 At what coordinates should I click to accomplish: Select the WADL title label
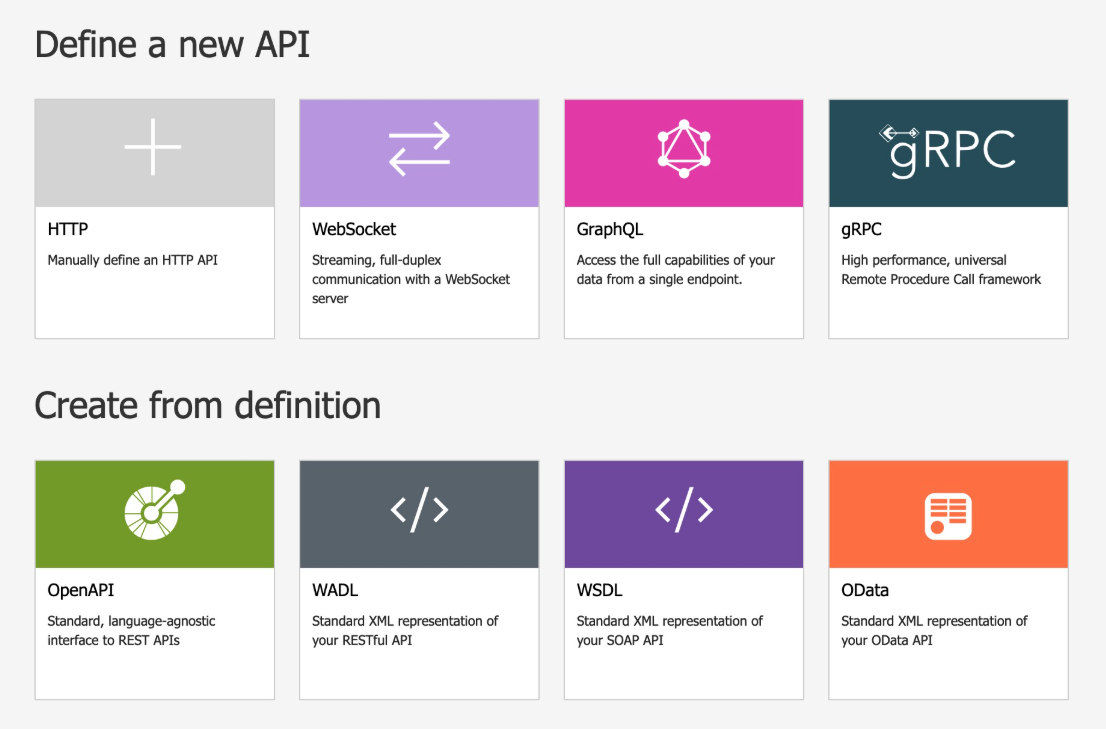(x=335, y=591)
